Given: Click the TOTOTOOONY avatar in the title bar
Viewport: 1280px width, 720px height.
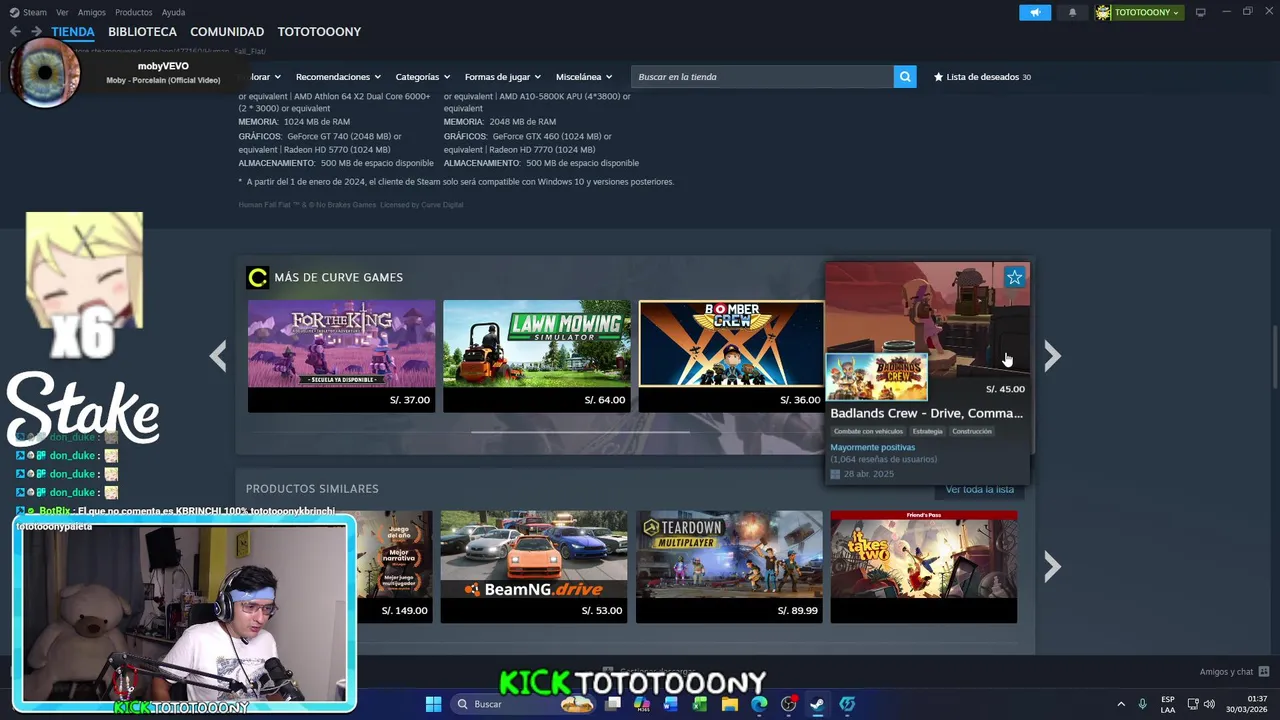Looking at the screenshot, I should click(1103, 12).
